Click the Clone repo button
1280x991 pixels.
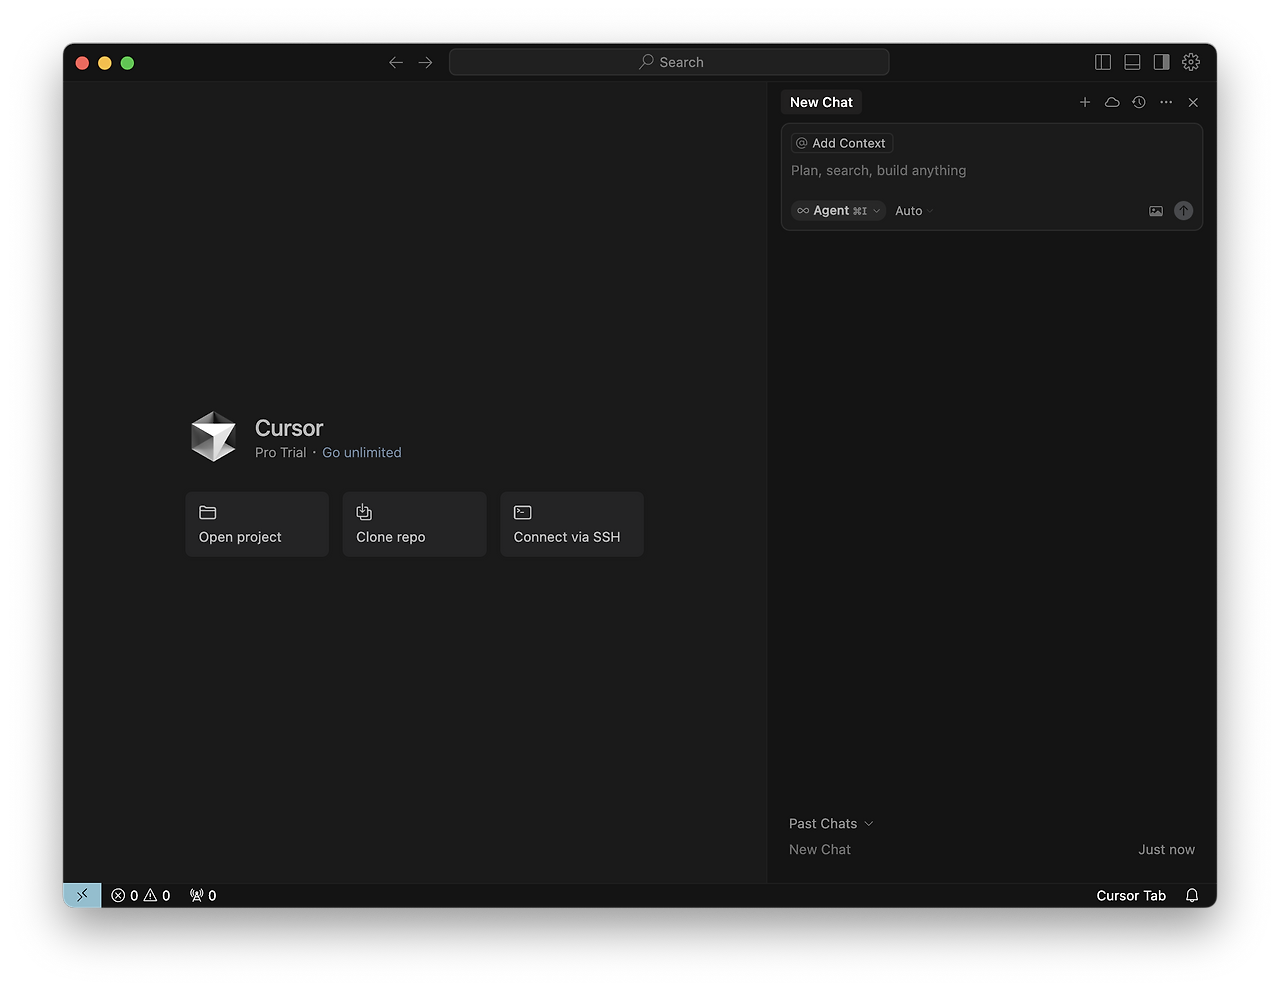click(414, 524)
